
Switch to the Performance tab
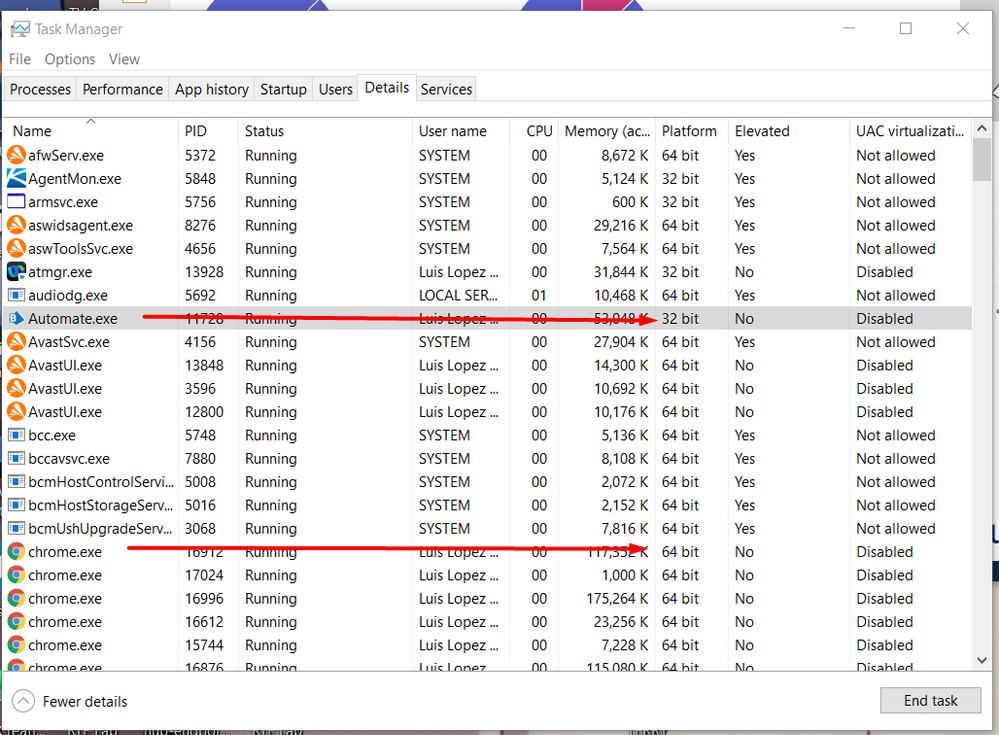point(122,89)
